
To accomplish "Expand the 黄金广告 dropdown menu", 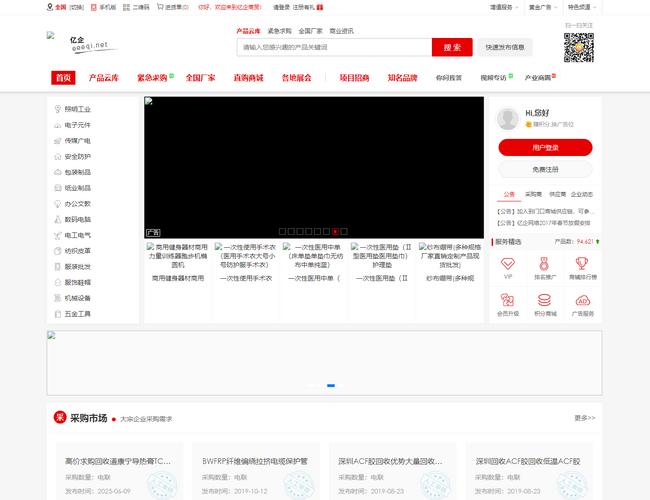I will coord(541,6).
